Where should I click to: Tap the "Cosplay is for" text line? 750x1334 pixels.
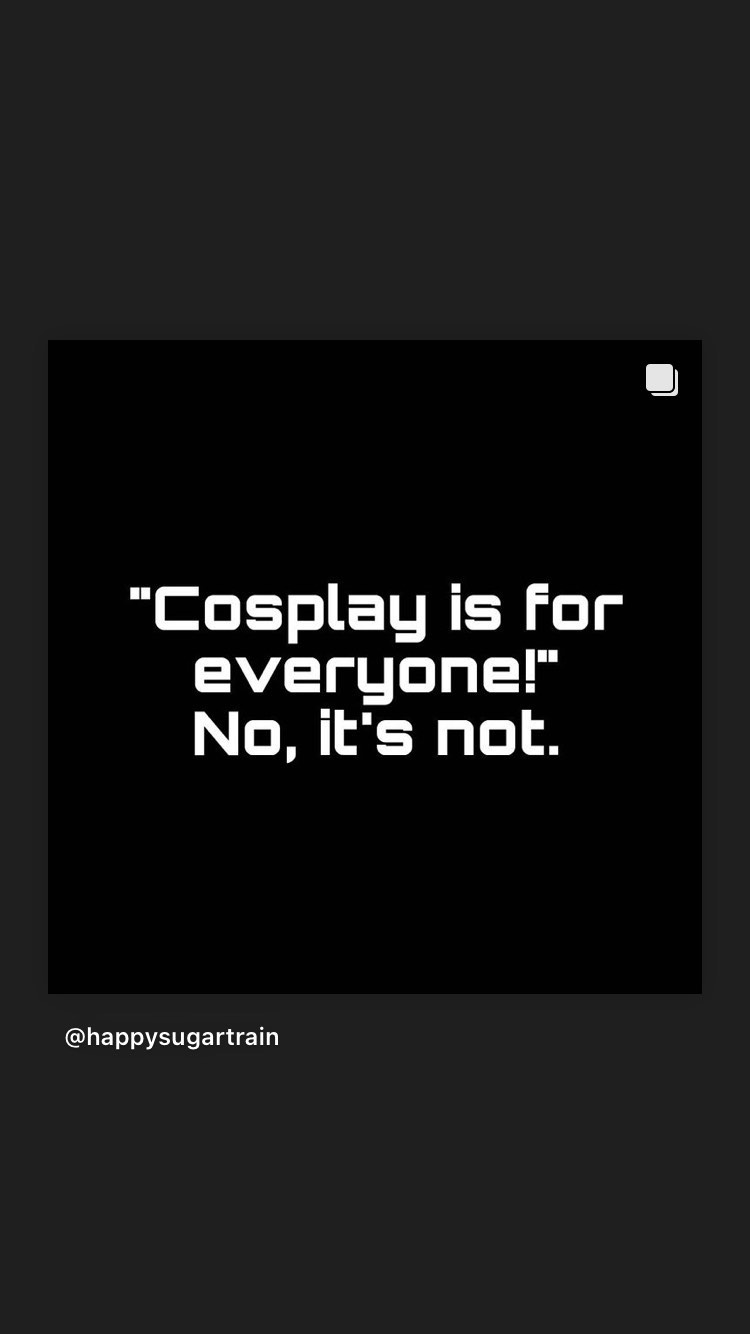click(376, 611)
